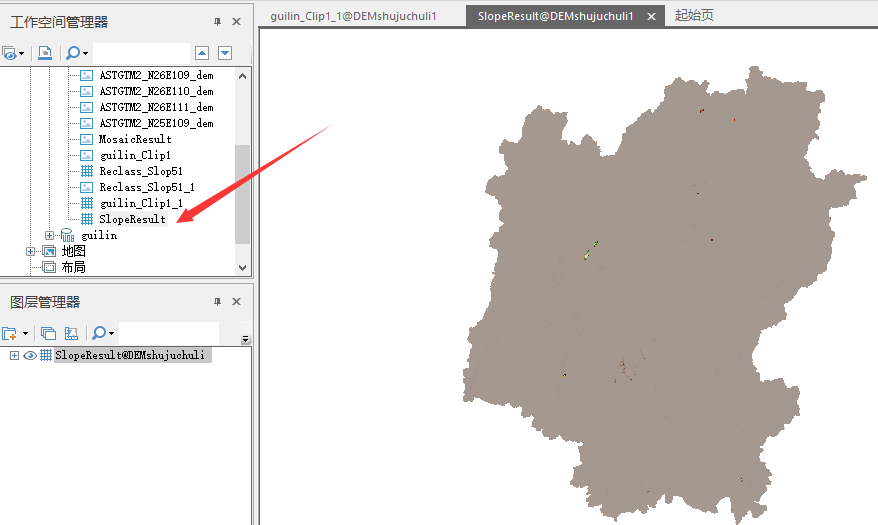Click workspace tree scrollbar down arrow

[242, 268]
